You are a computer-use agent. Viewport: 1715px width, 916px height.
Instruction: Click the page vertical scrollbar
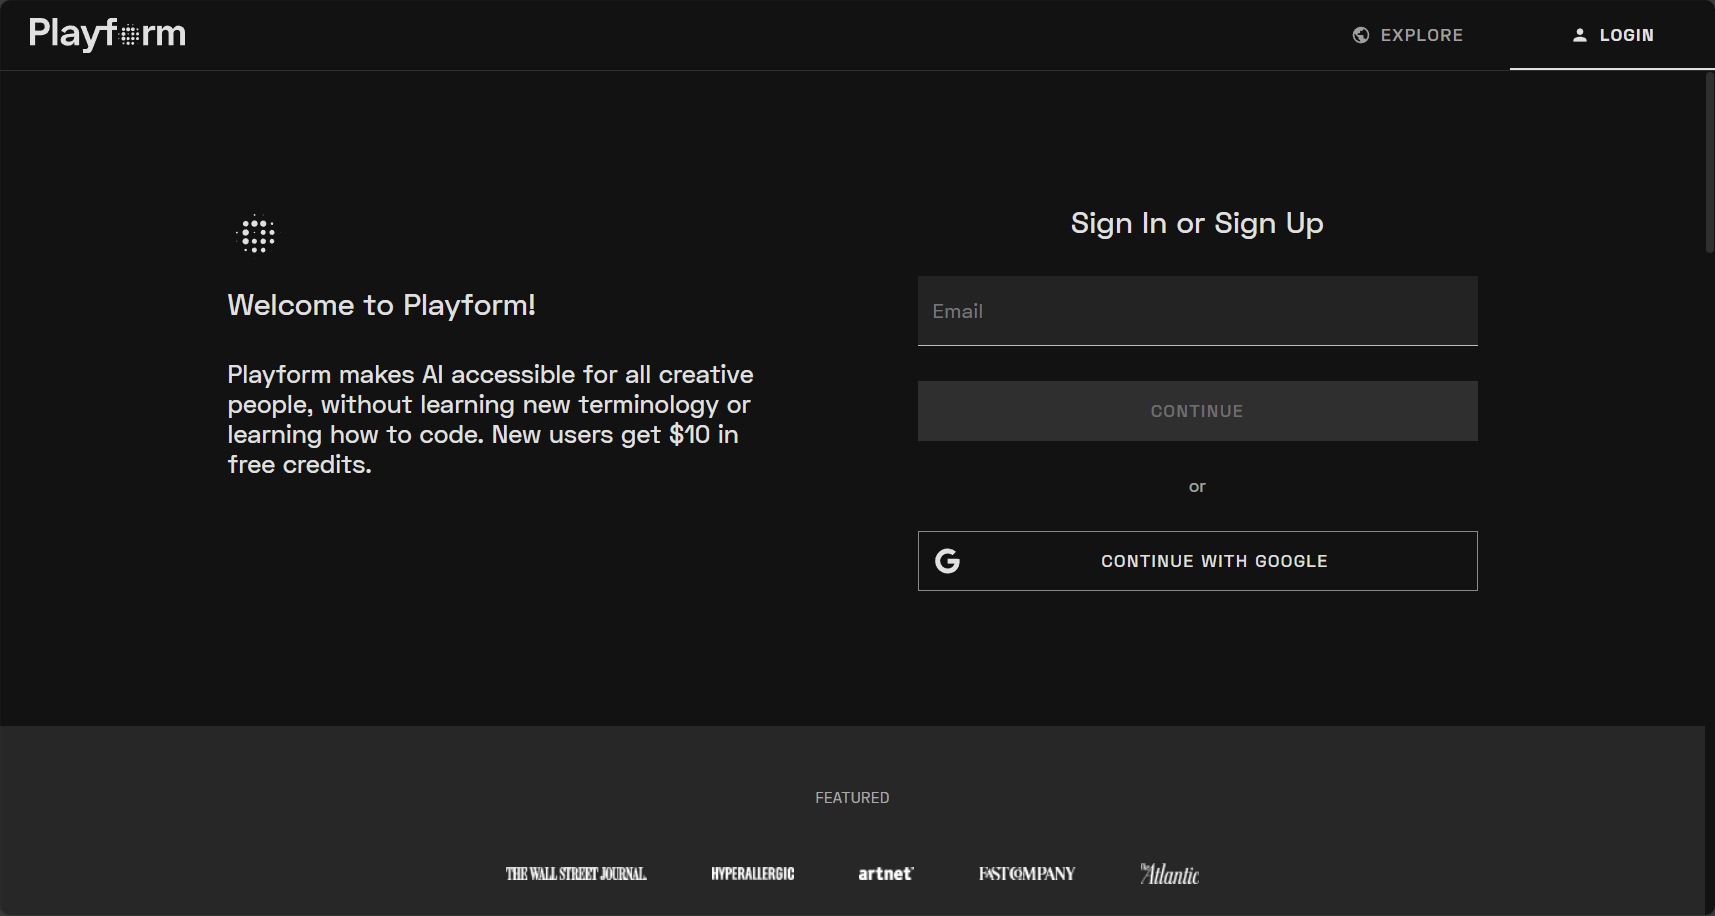click(1710, 162)
